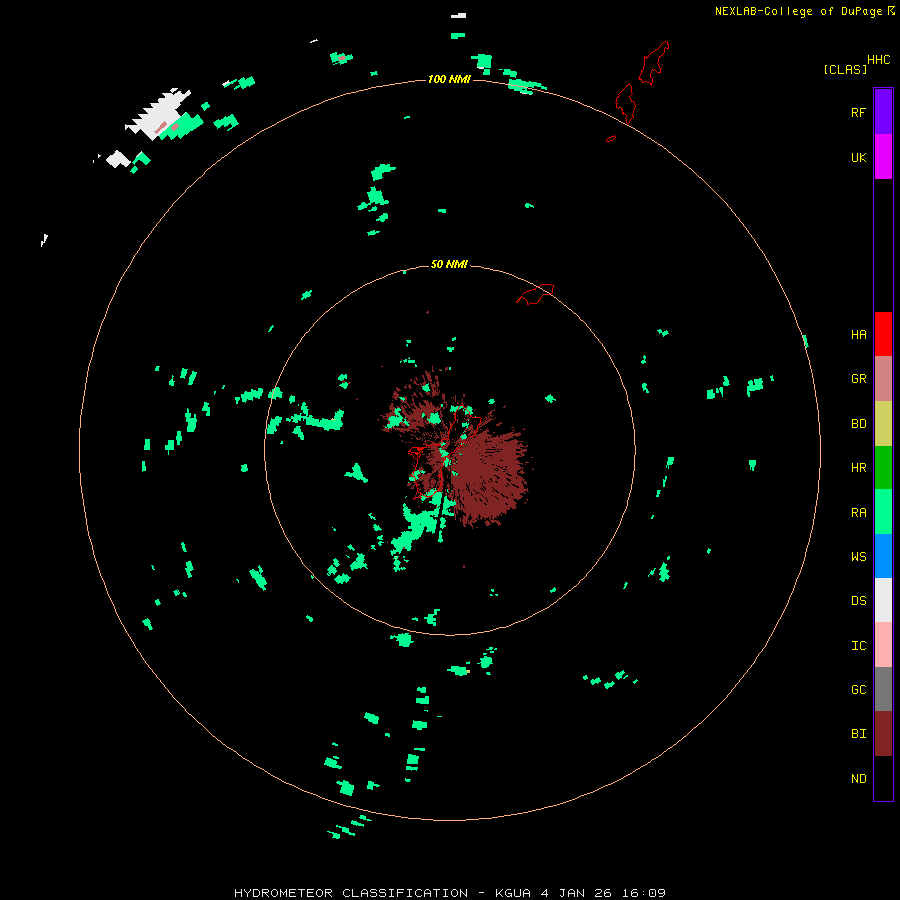Screen dimensions: 900x900
Task: Click the 50 NMI range ring label
Action: tap(449, 264)
